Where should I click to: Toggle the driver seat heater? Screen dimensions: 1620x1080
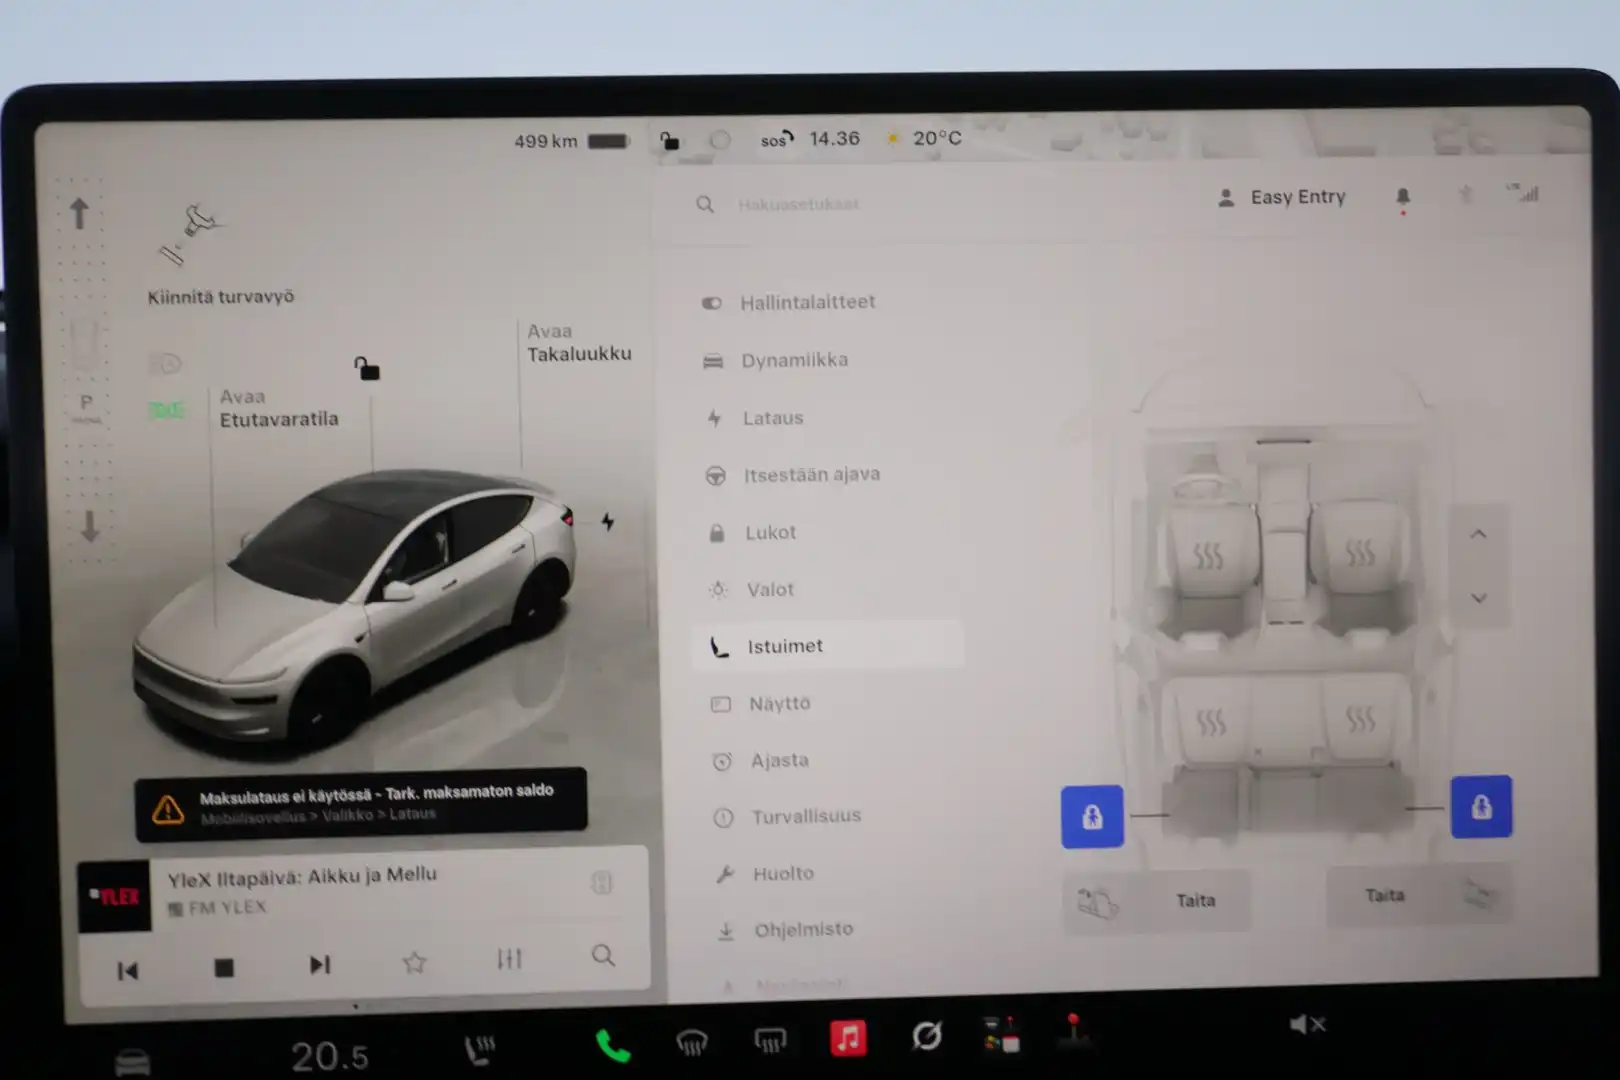coord(1208,557)
